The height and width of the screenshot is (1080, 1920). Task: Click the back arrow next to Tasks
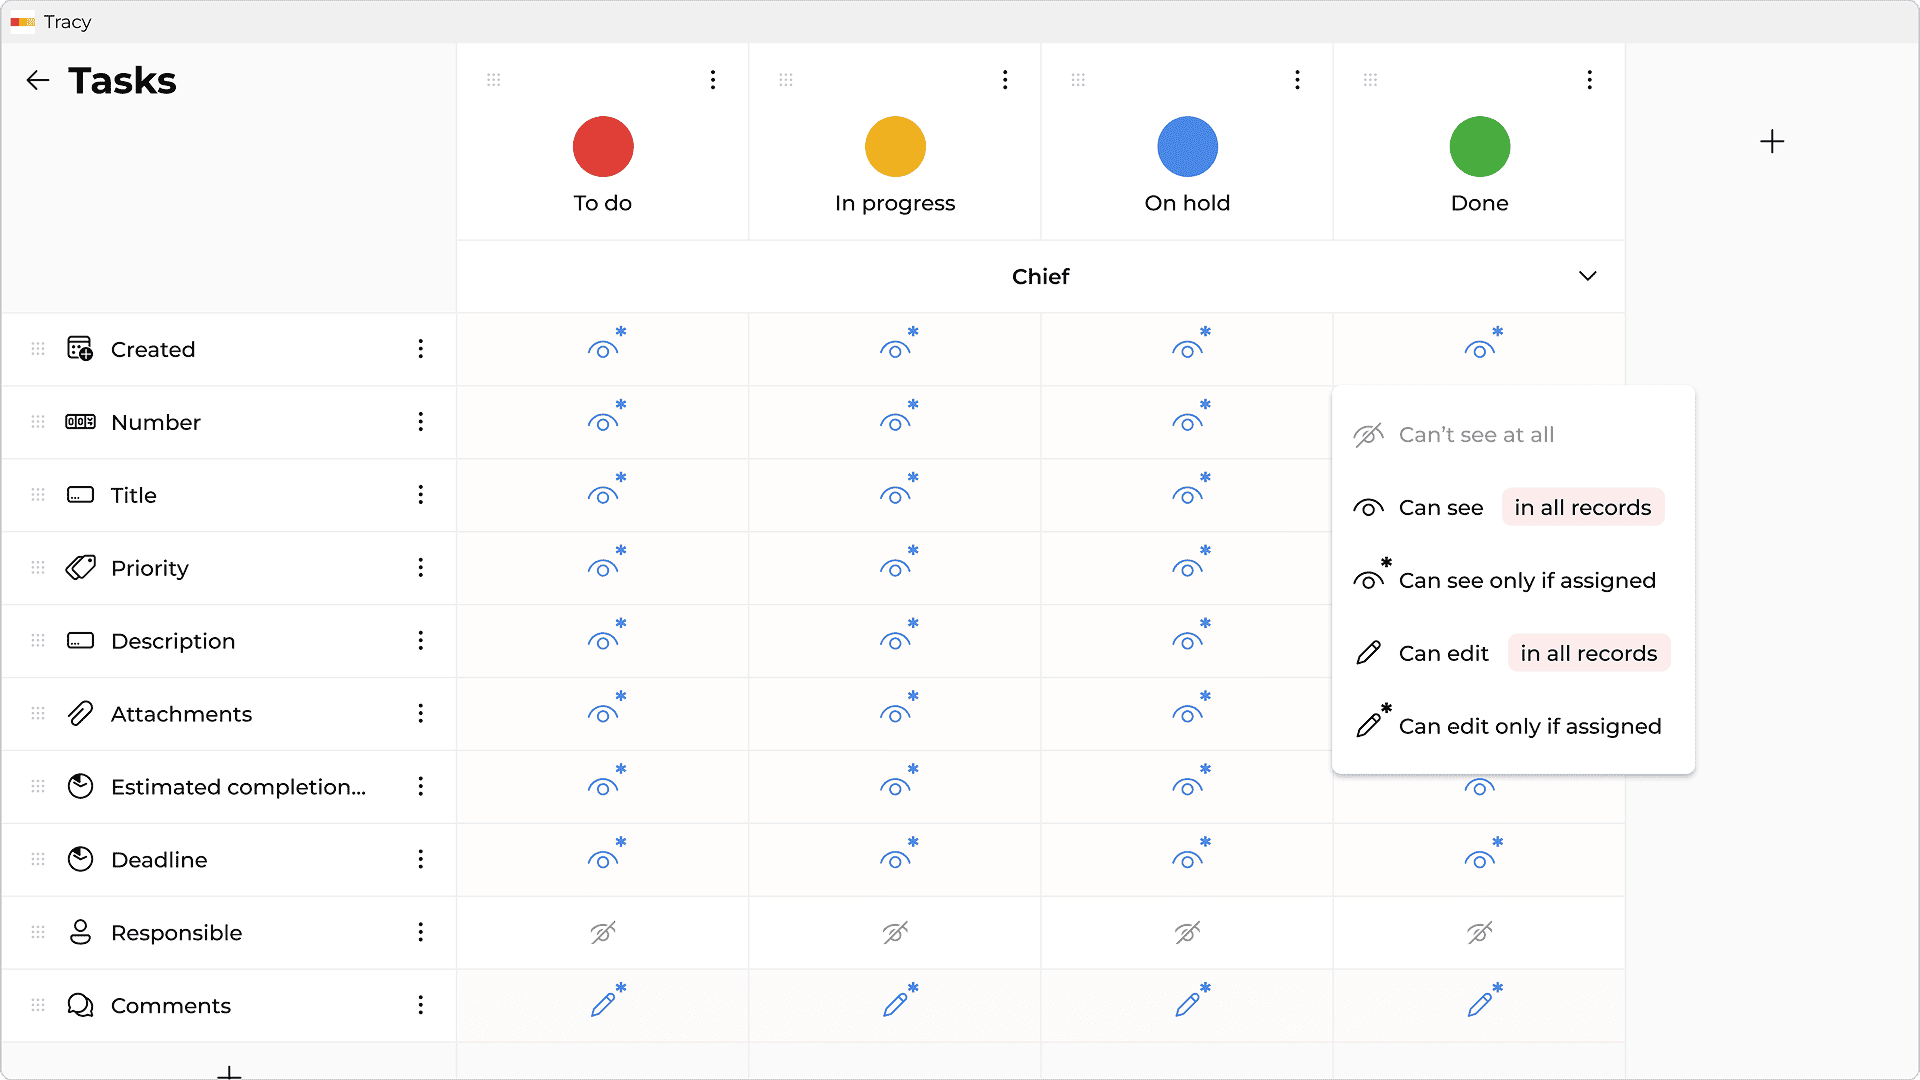pos(38,81)
